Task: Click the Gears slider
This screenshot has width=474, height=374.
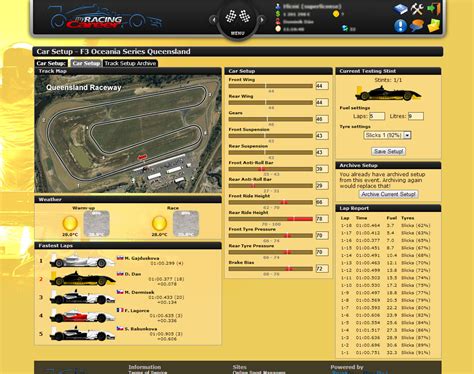Action: (271, 119)
